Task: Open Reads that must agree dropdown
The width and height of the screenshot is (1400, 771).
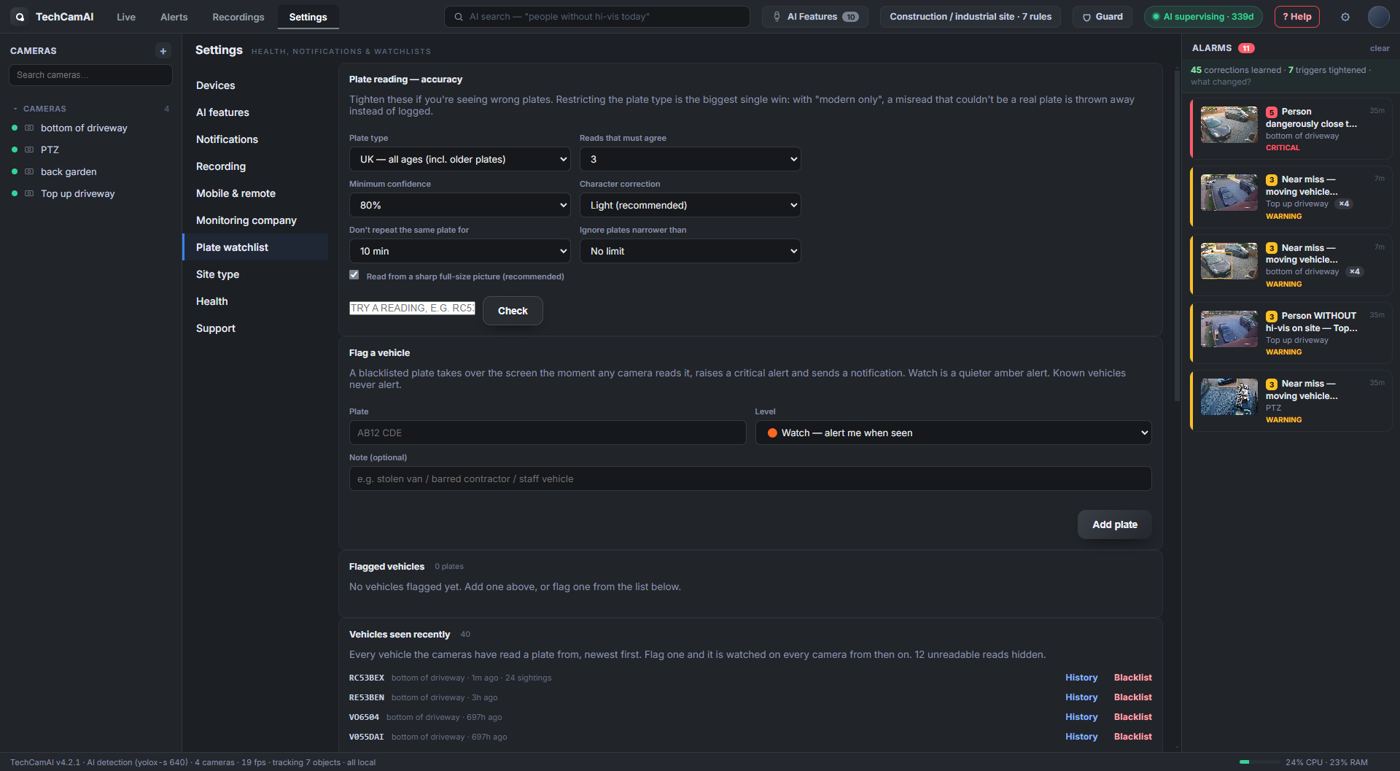Action: point(690,159)
